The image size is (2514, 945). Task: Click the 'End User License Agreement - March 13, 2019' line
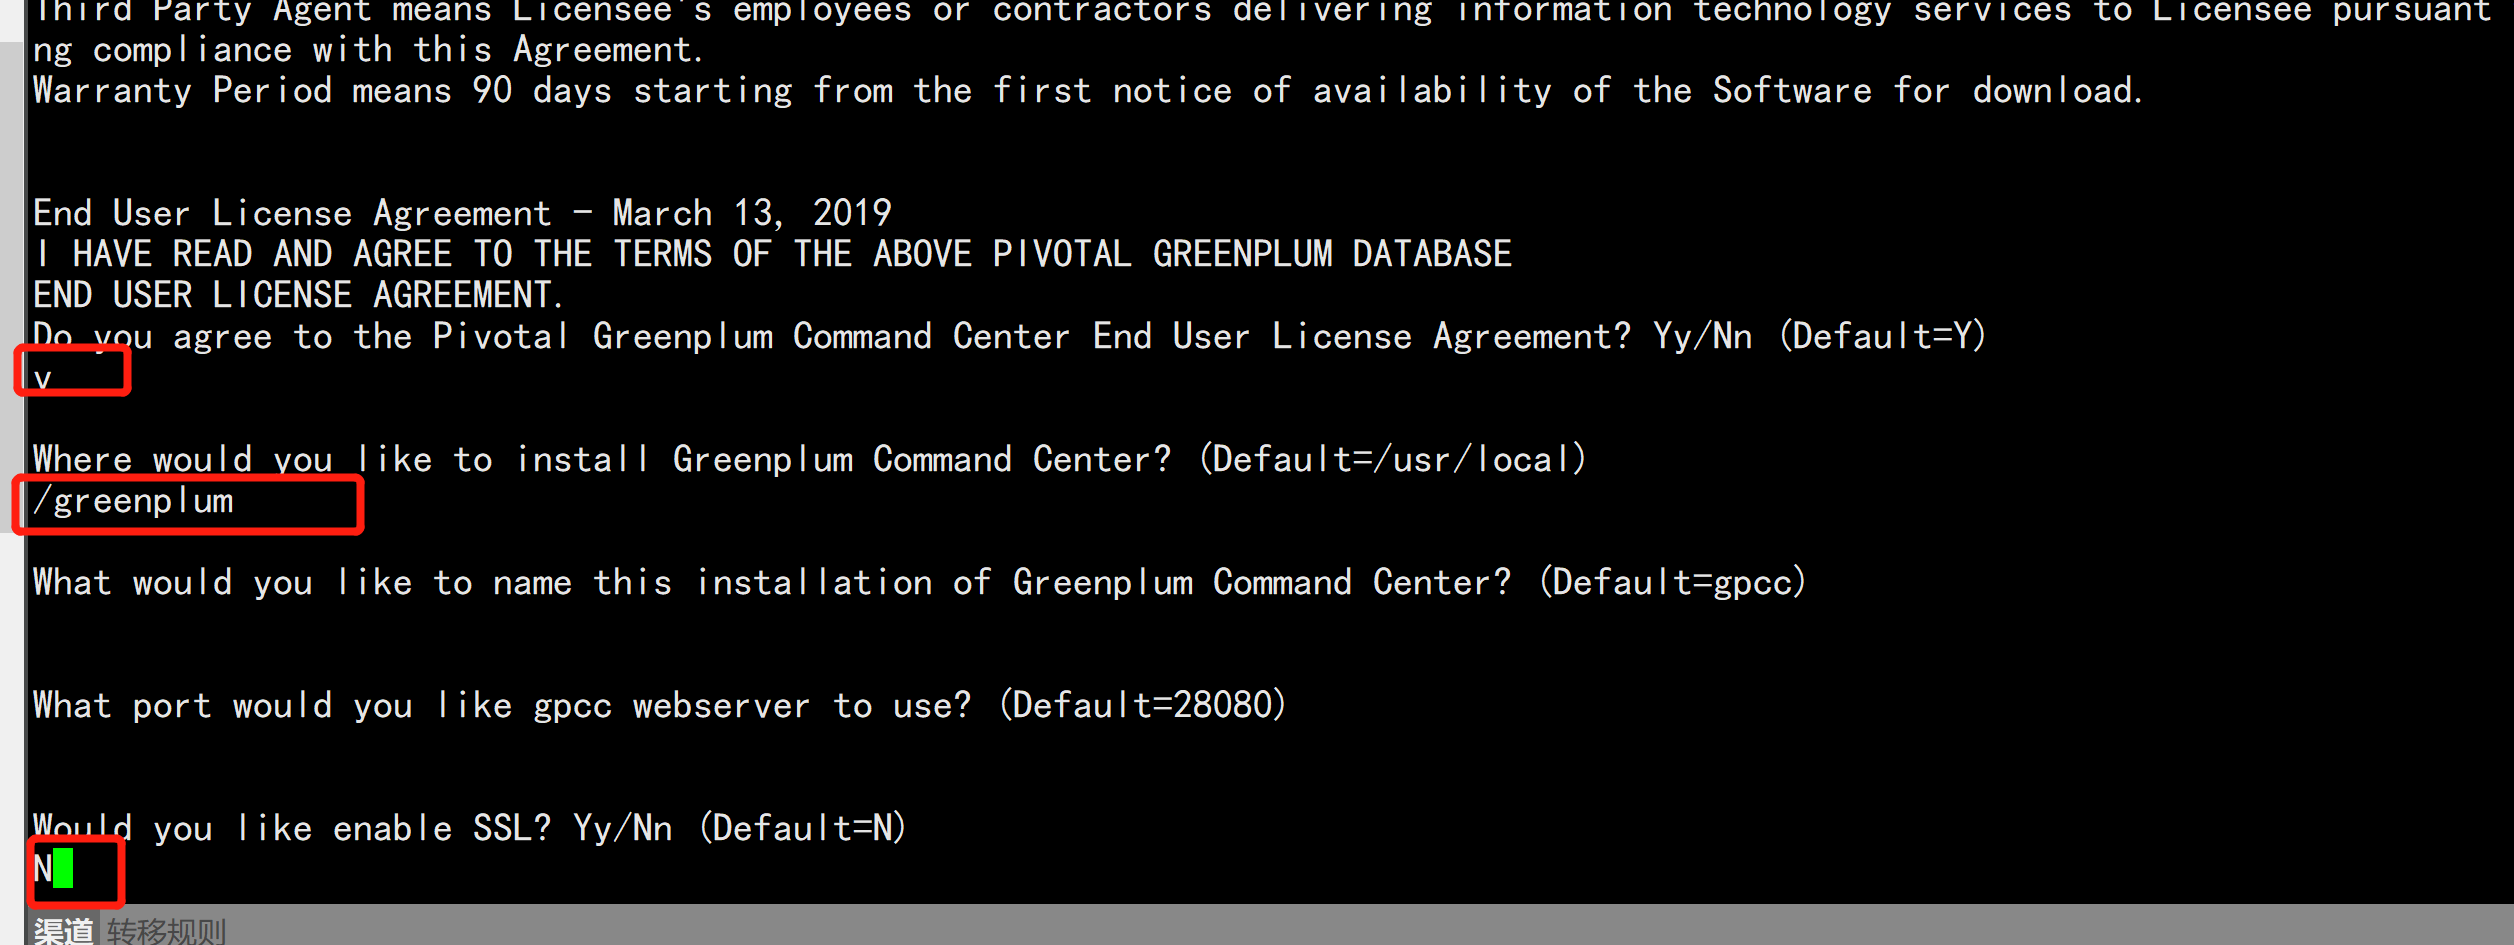coord(462,213)
